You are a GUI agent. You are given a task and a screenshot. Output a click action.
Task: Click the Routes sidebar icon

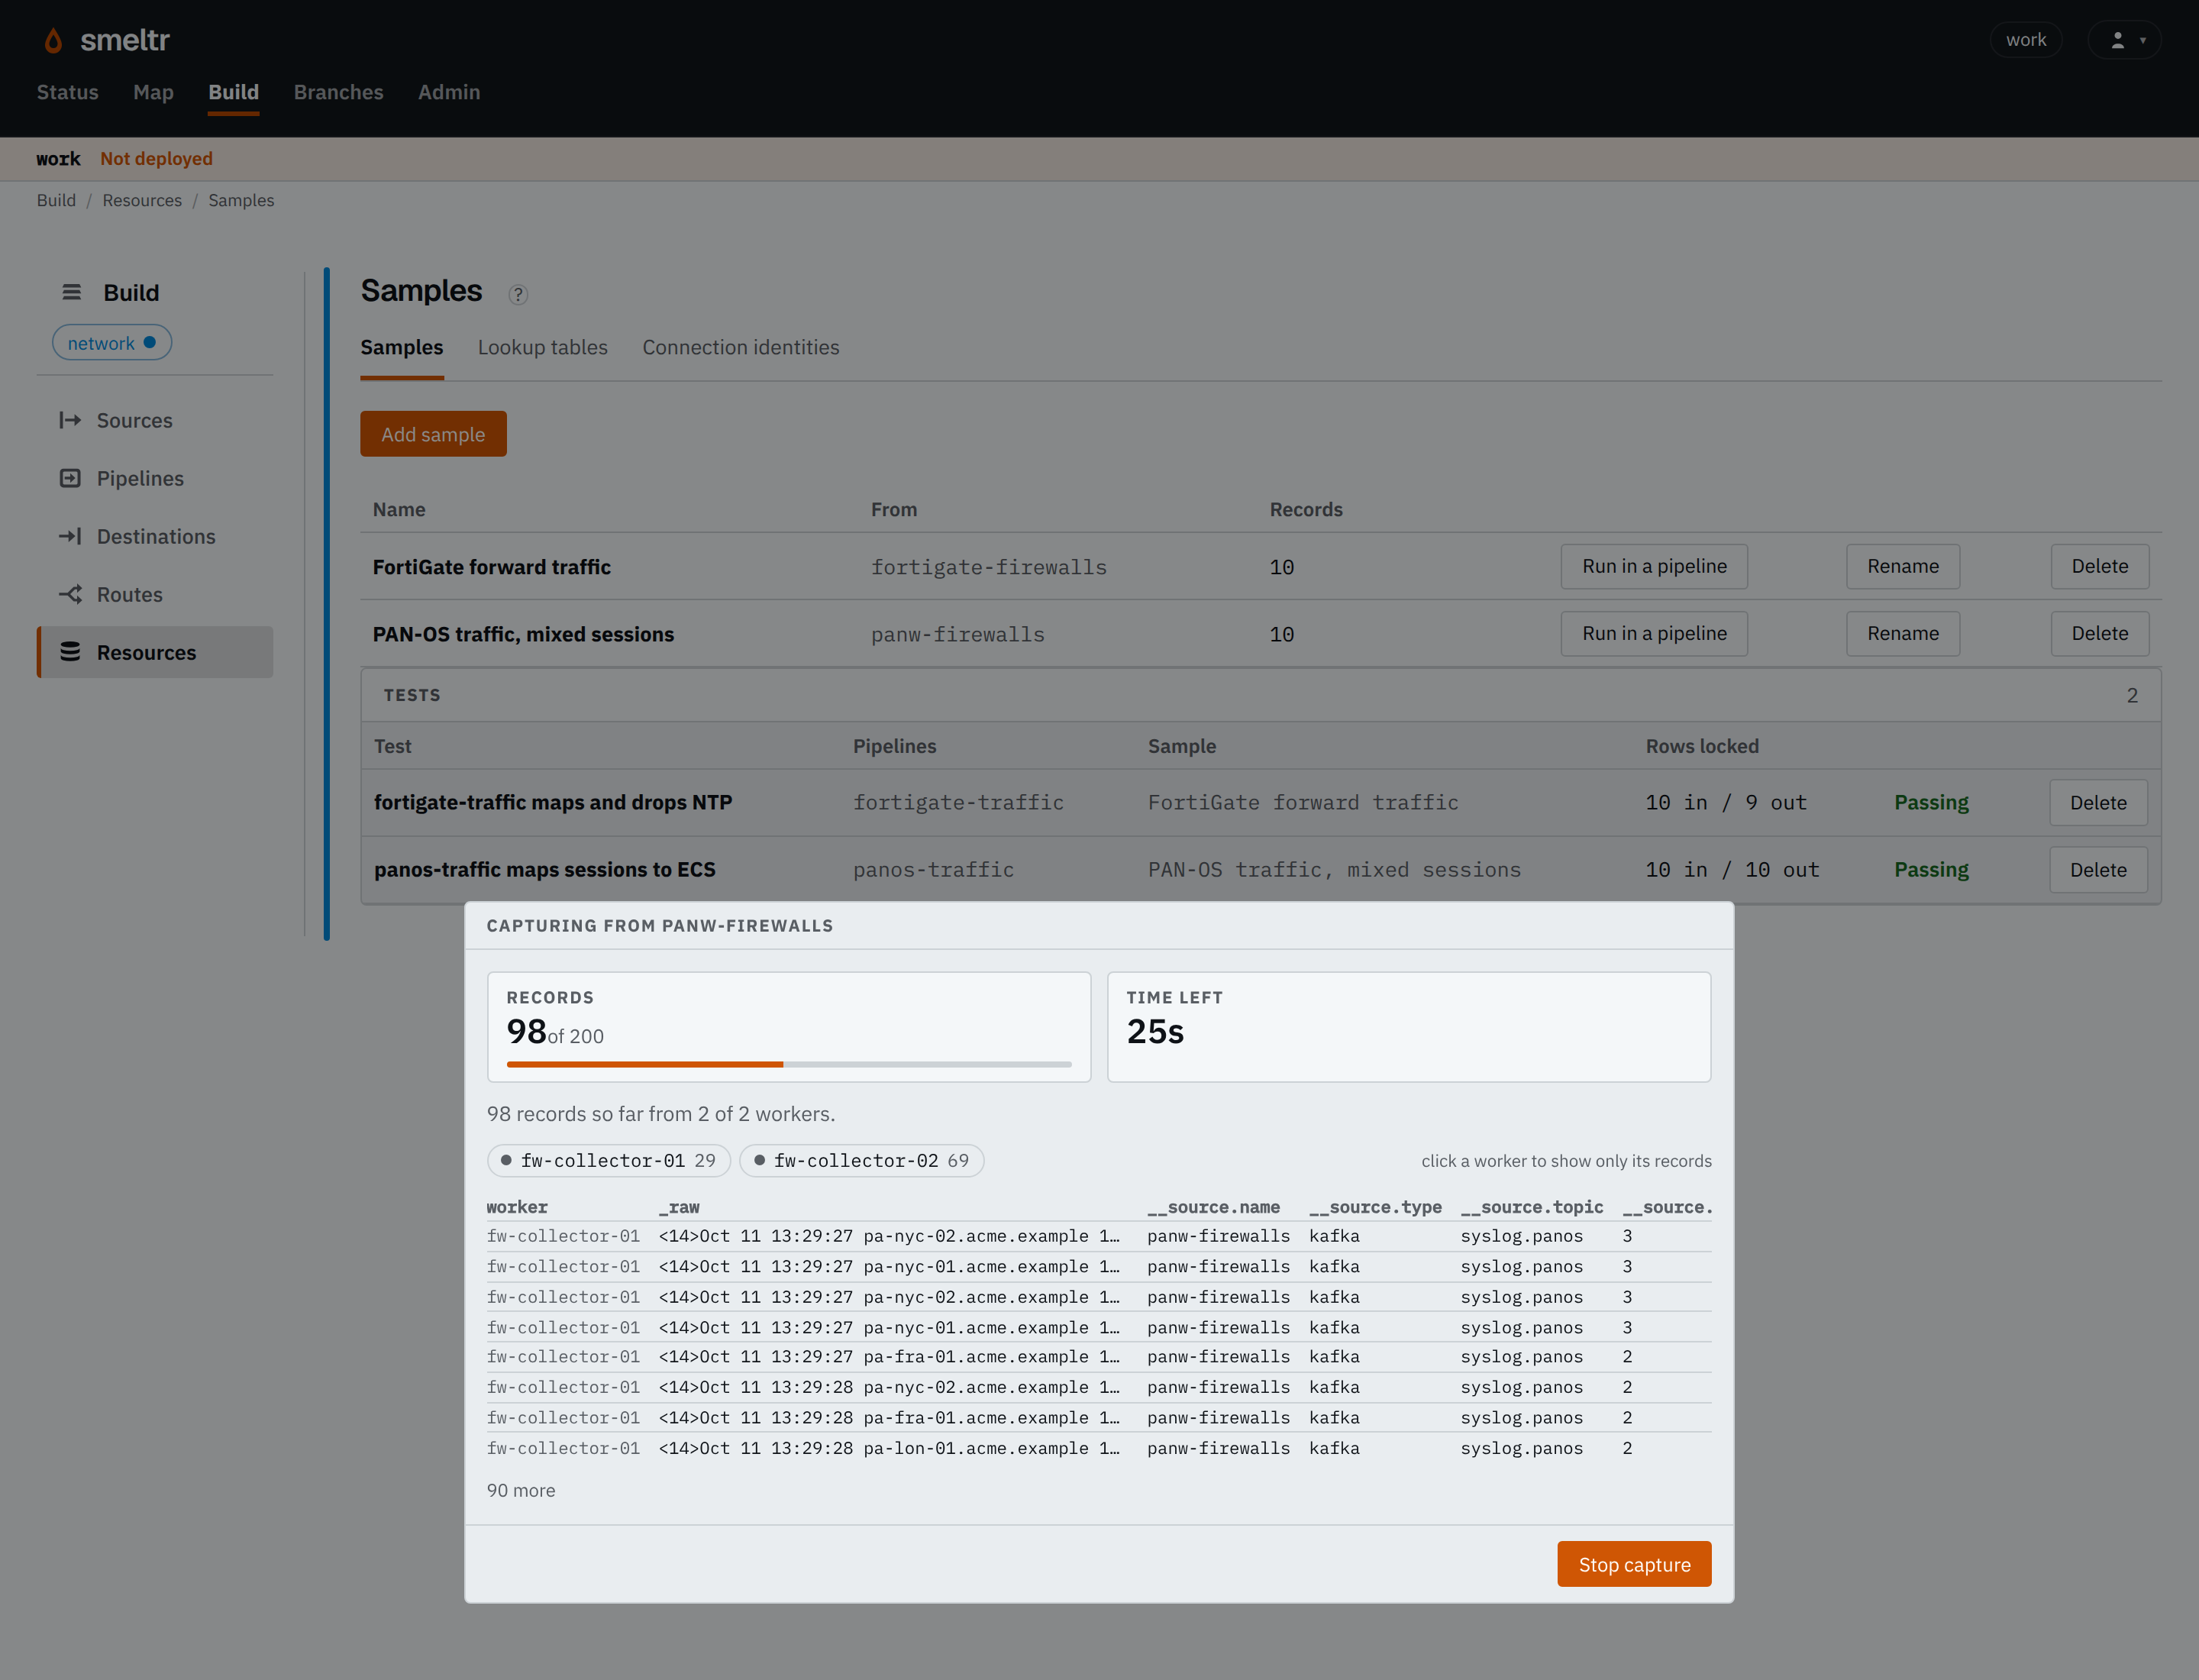point(70,594)
